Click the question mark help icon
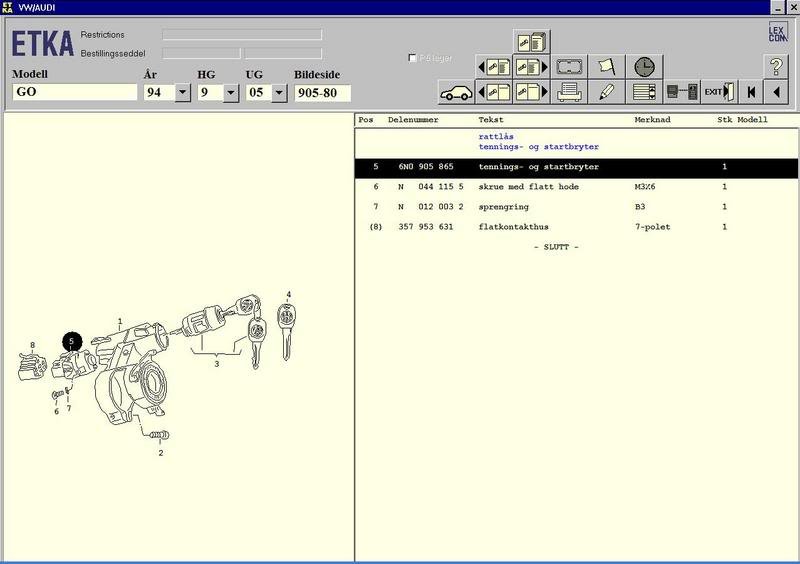The height and width of the screenshot is (564, 800). (776, 67)
